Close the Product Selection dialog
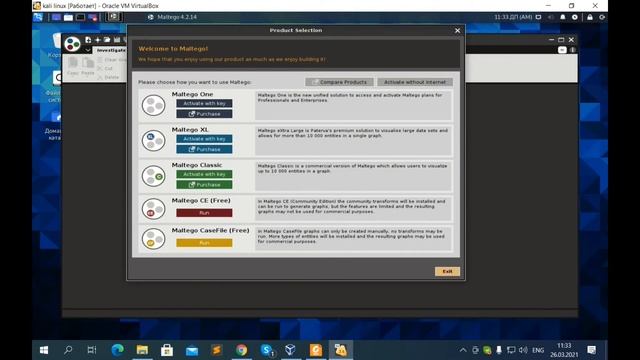 tap(458, 31)
